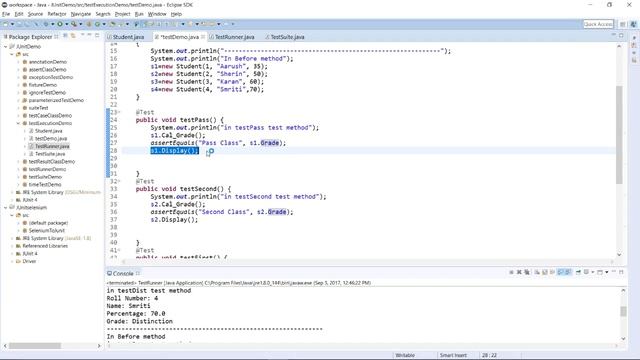Collapse the JUnitselenium project node
Viewport: 640px width, 360px height.
(x=6, y=207)
